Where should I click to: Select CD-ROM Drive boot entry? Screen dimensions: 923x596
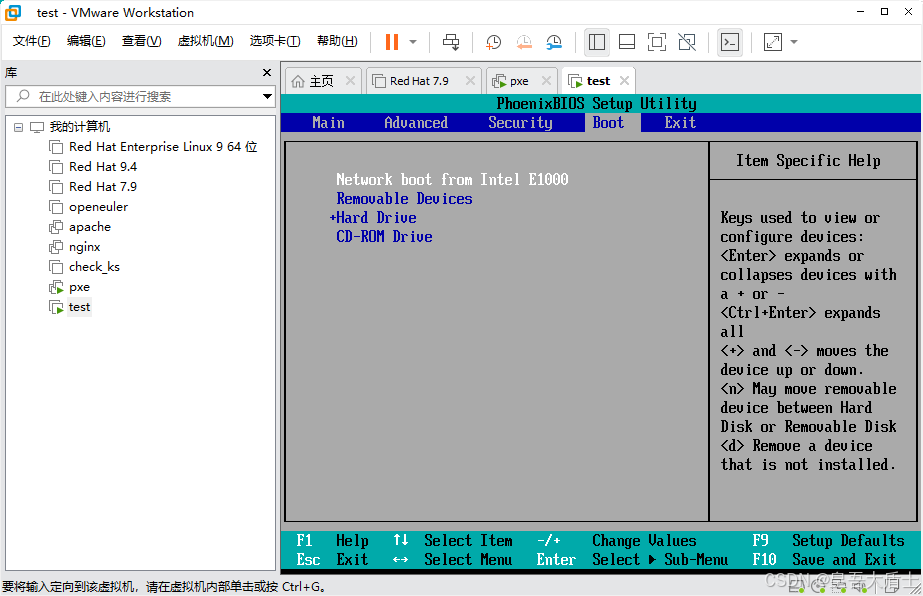[384, 236]
